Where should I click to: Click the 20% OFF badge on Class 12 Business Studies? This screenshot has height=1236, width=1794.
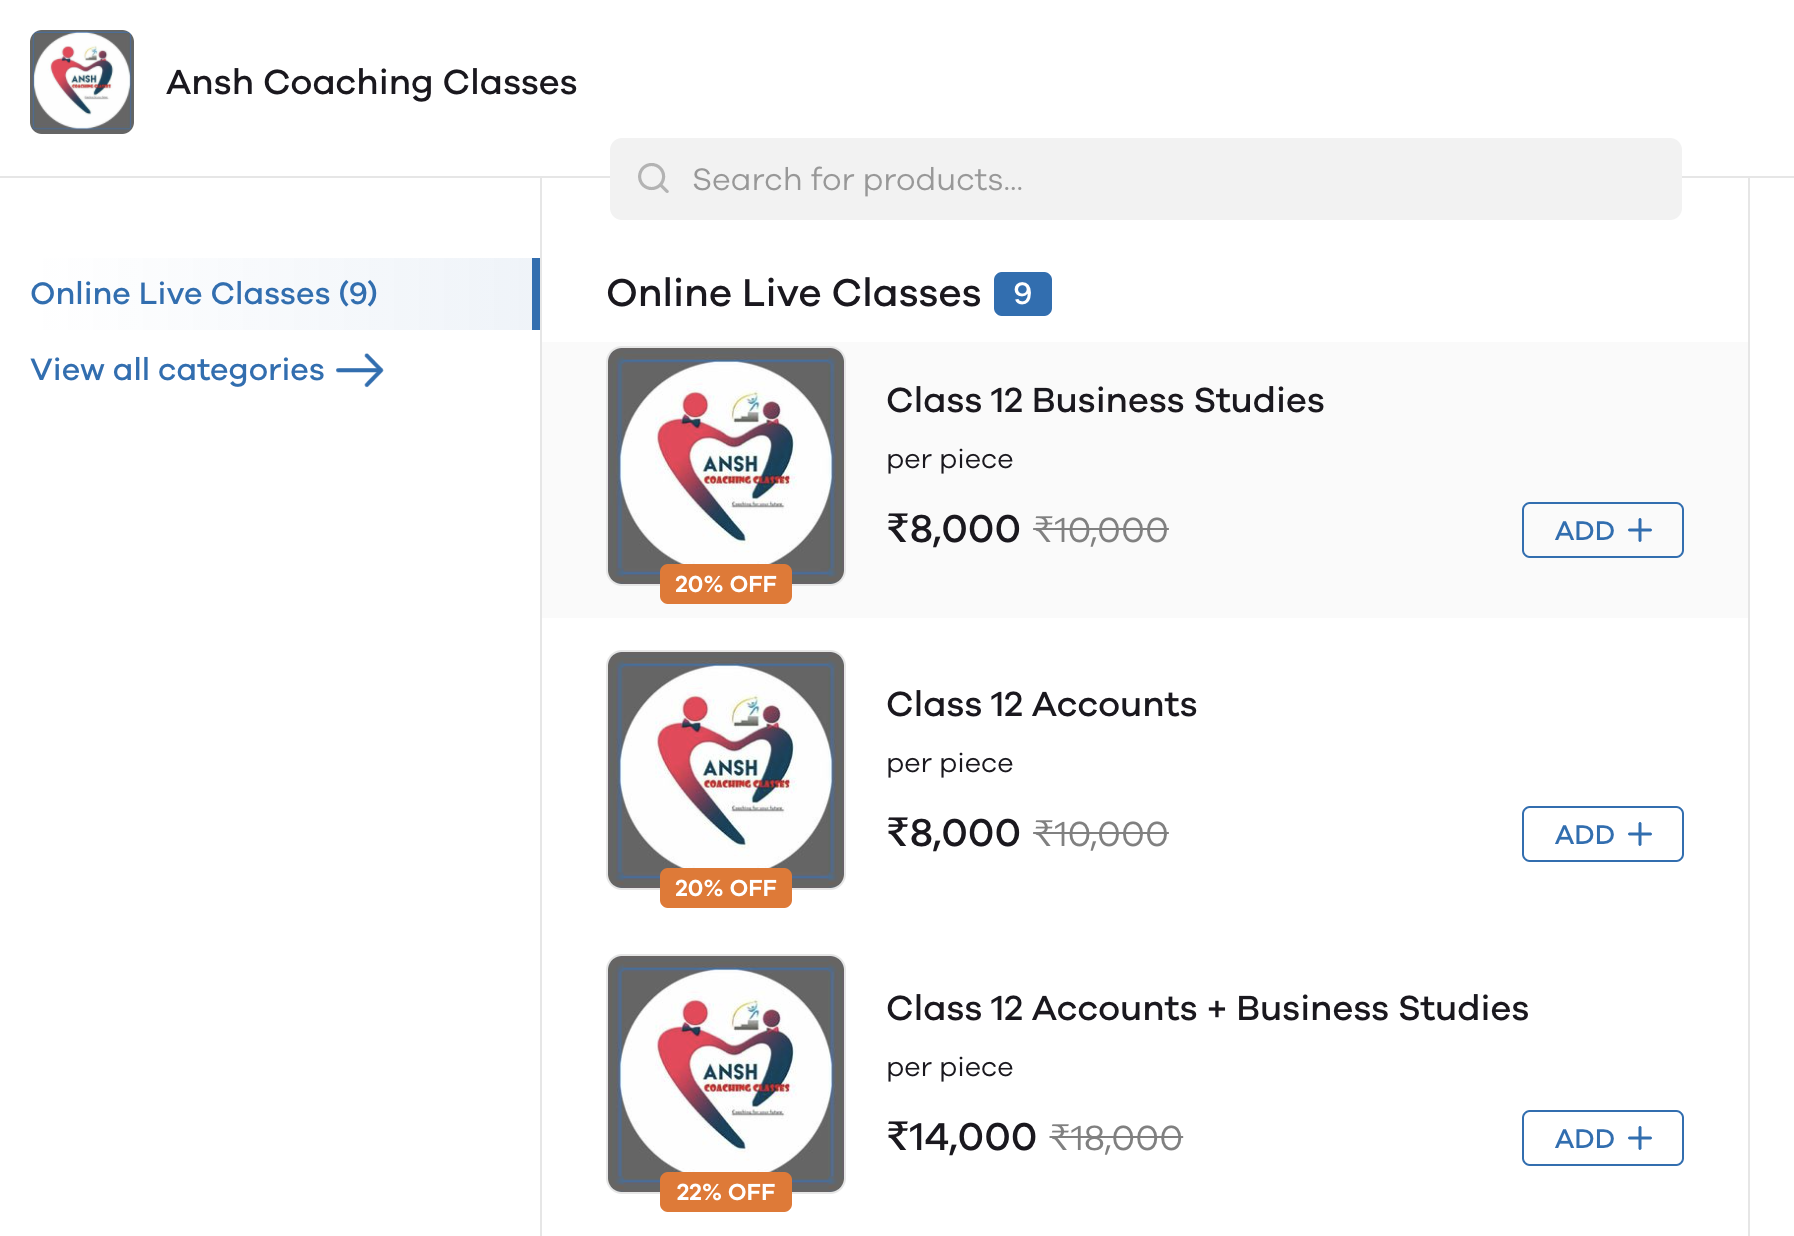pyautogui.click(x=725, y=584)
